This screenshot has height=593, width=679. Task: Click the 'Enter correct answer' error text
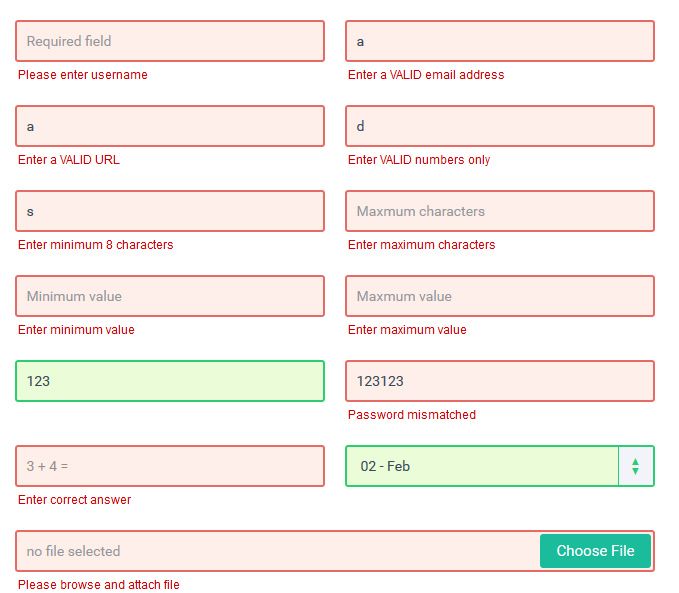75,500
